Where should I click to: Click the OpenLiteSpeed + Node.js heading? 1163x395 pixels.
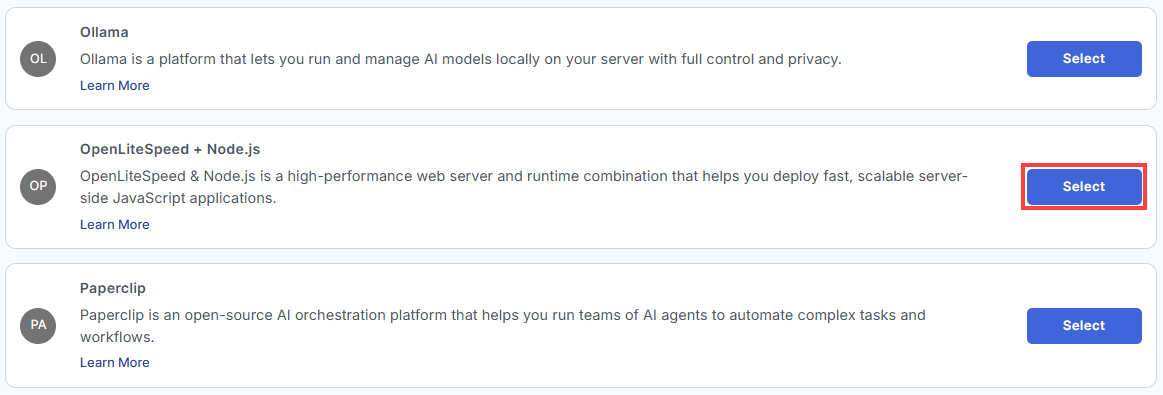(x=170, y=149)
